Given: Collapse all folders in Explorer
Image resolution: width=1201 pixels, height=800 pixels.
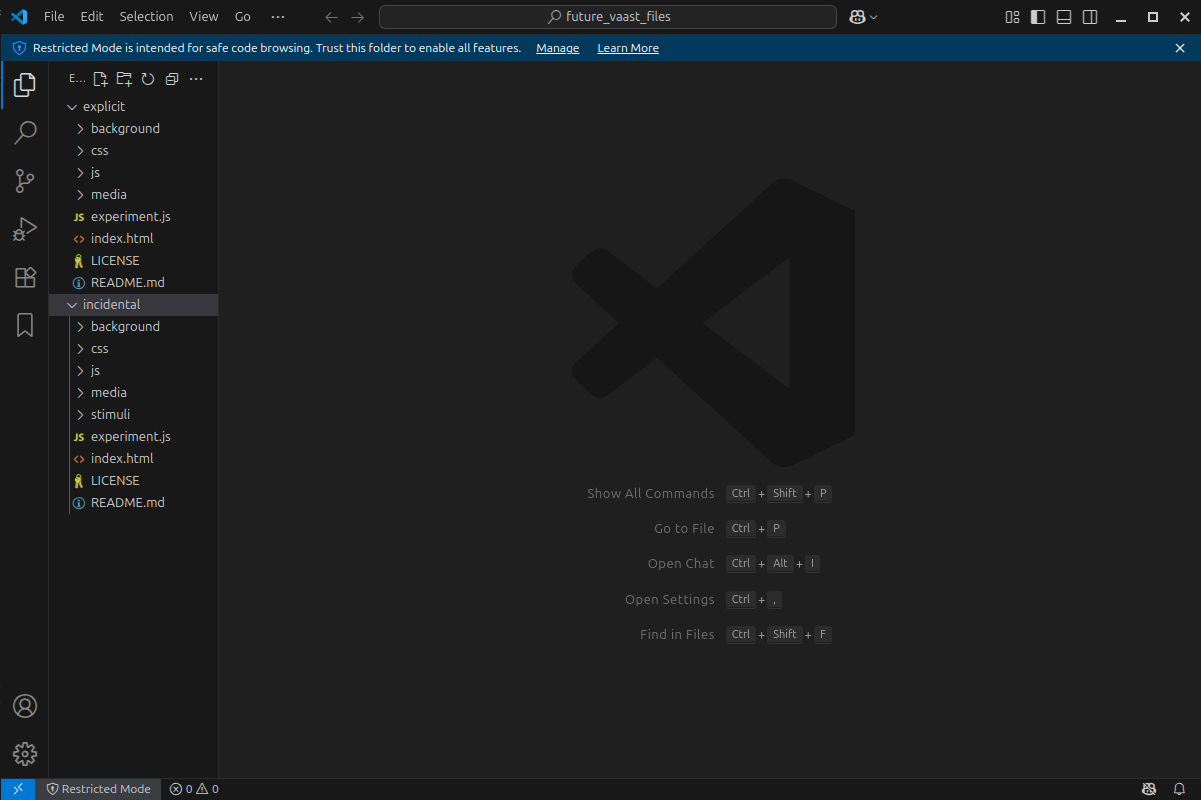Looking at the screenshot, I should pos(172,79).
